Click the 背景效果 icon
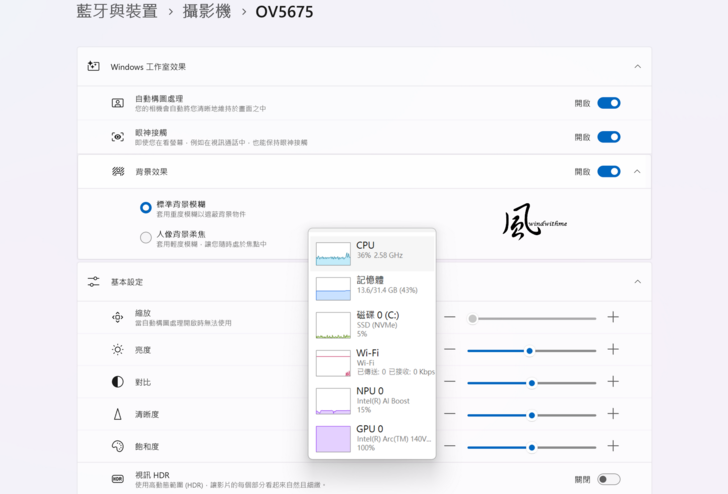 point(117,172)
